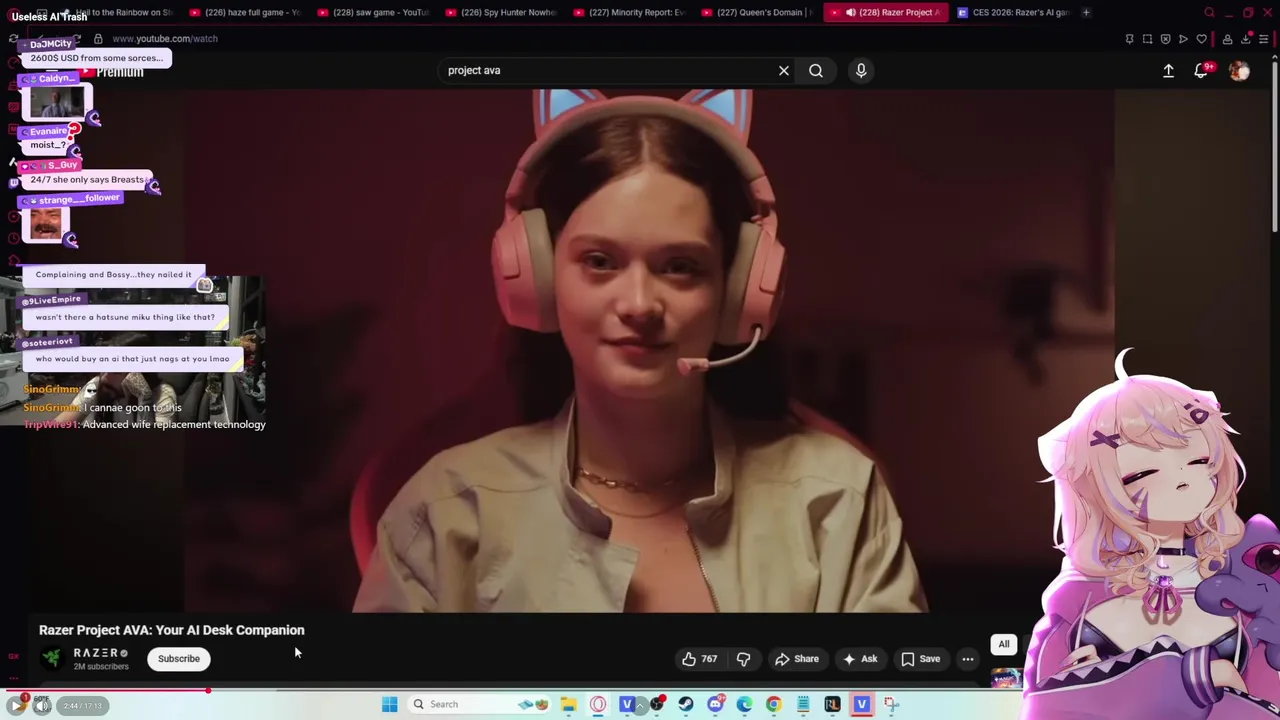Switch to 'haze full game' tab
Image resolution: width=1280 pixels, height=720 pixels.
[x=244, y=12]
